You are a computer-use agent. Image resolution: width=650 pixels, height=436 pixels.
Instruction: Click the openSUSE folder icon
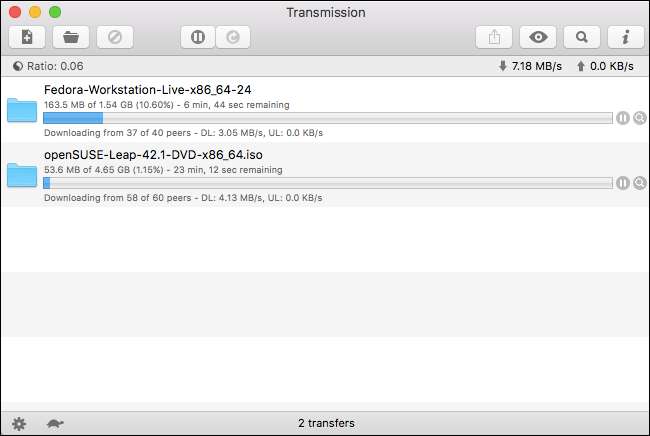coord(21,175)
